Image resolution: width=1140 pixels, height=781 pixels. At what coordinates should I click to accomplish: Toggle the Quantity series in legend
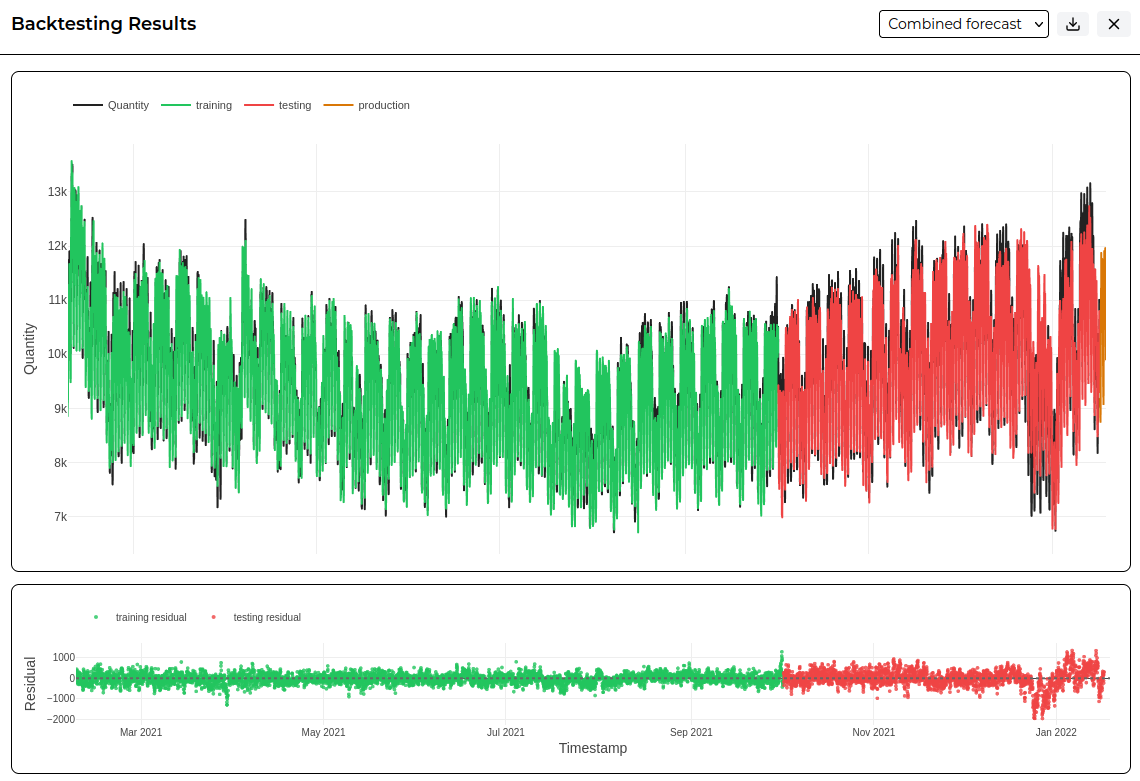point(111,105)
